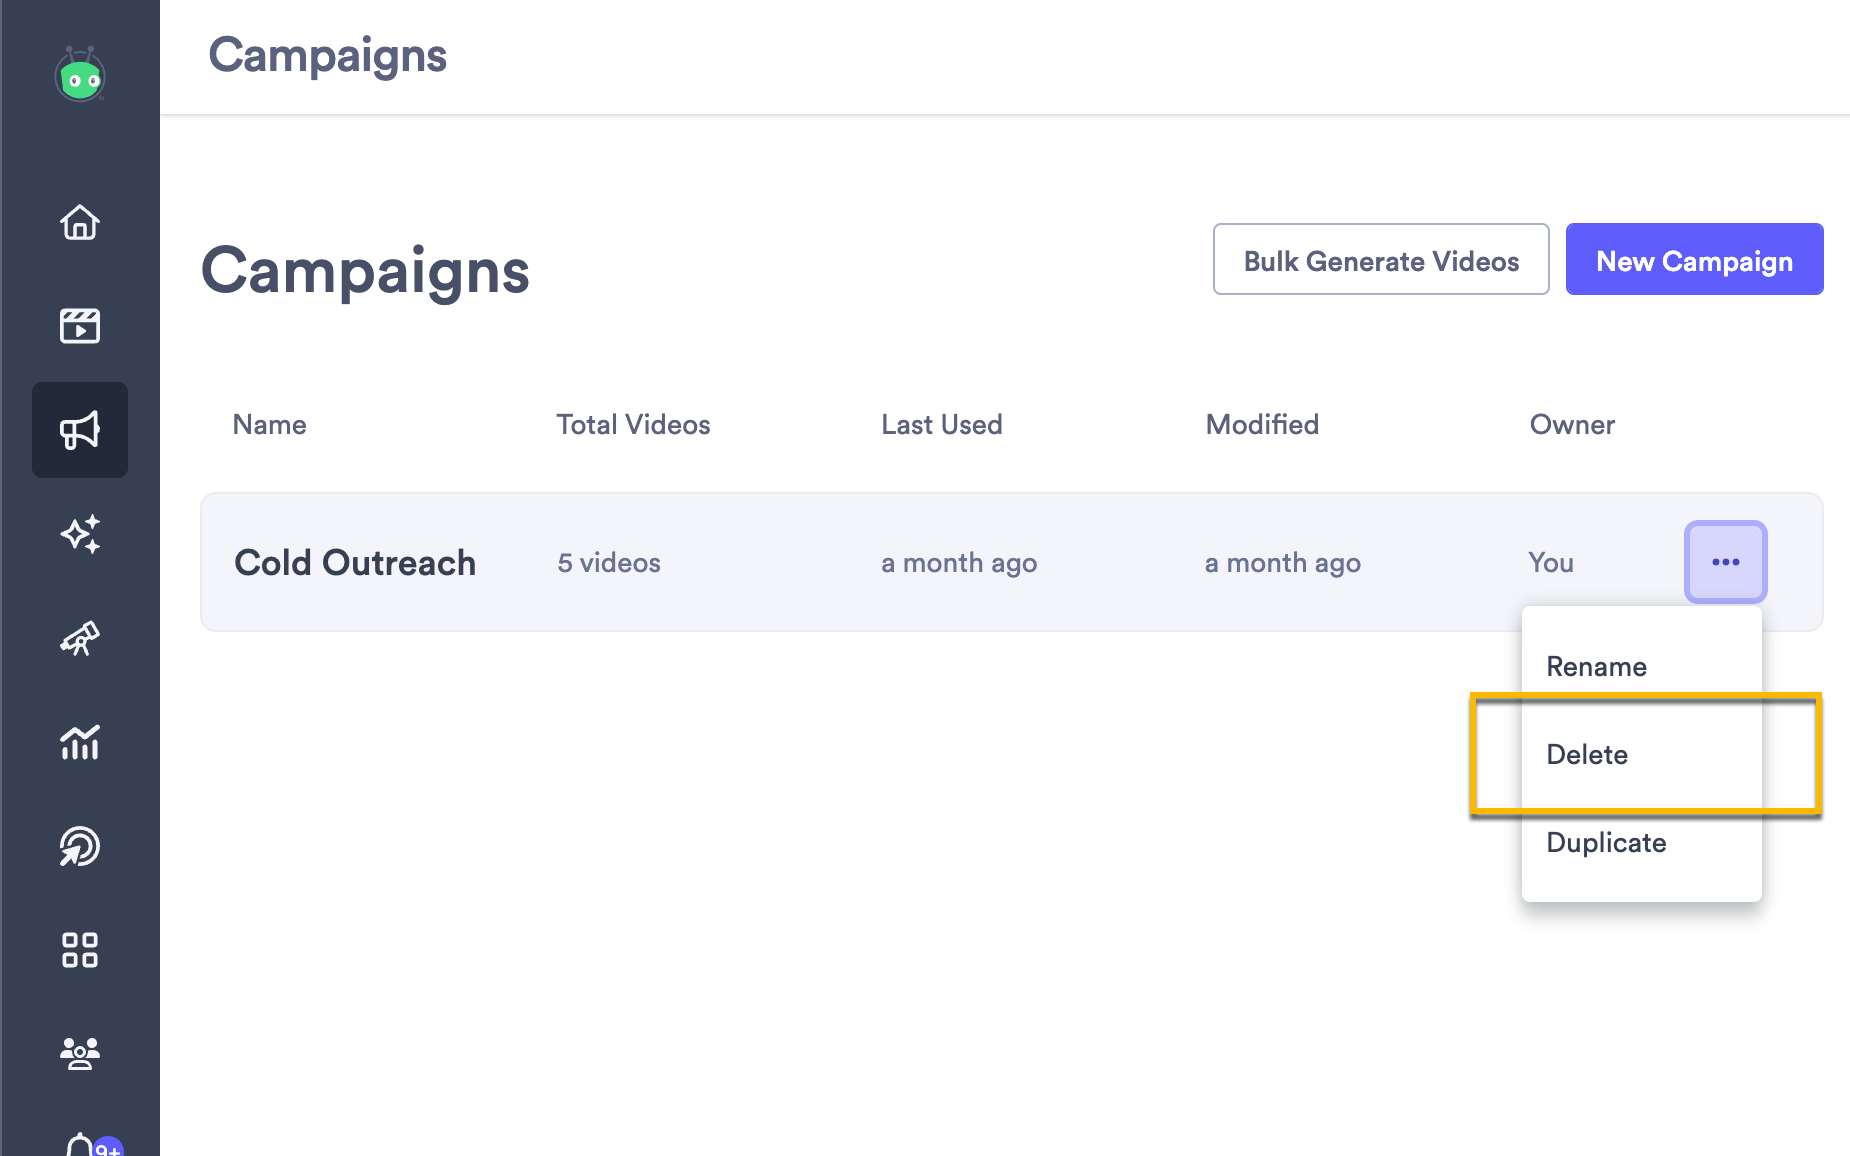The image size is (1850, 1156).
Task: Click the engagement target cursor icon
Action: click(80, 847)
